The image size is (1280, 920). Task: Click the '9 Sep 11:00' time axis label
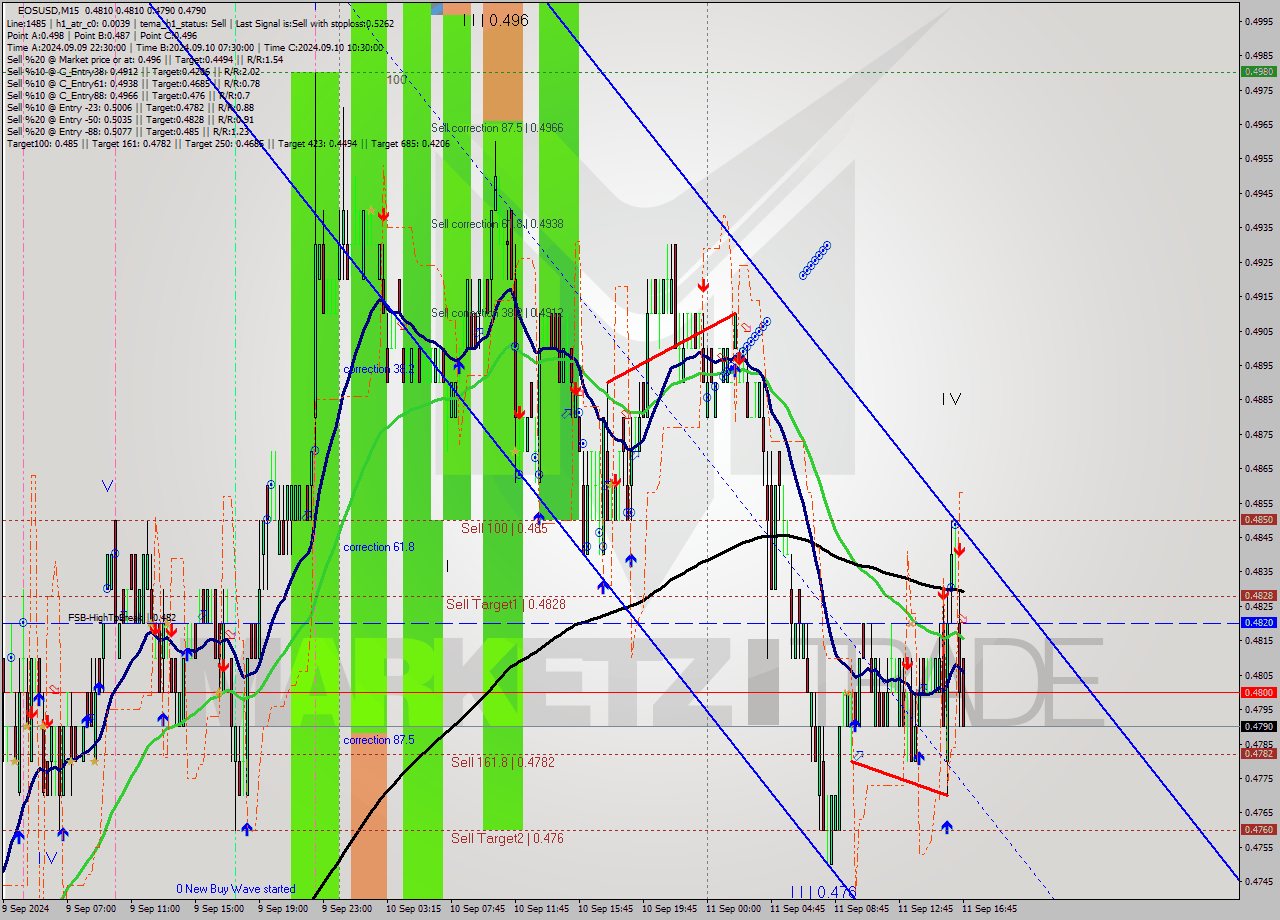coord(154,909)
